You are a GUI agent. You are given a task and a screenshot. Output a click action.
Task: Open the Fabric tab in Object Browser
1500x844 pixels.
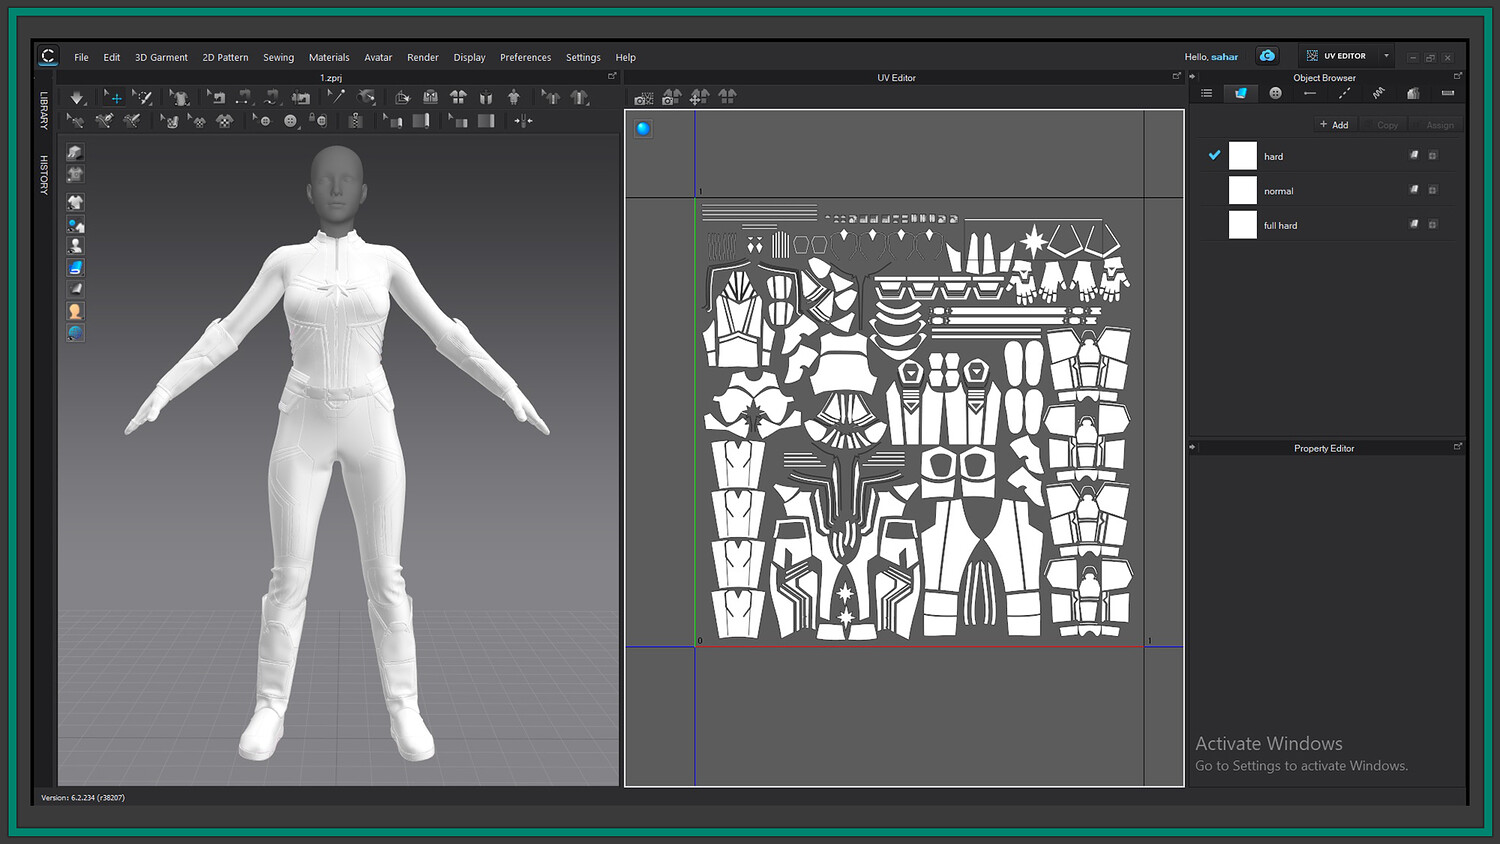[1241, 93]
